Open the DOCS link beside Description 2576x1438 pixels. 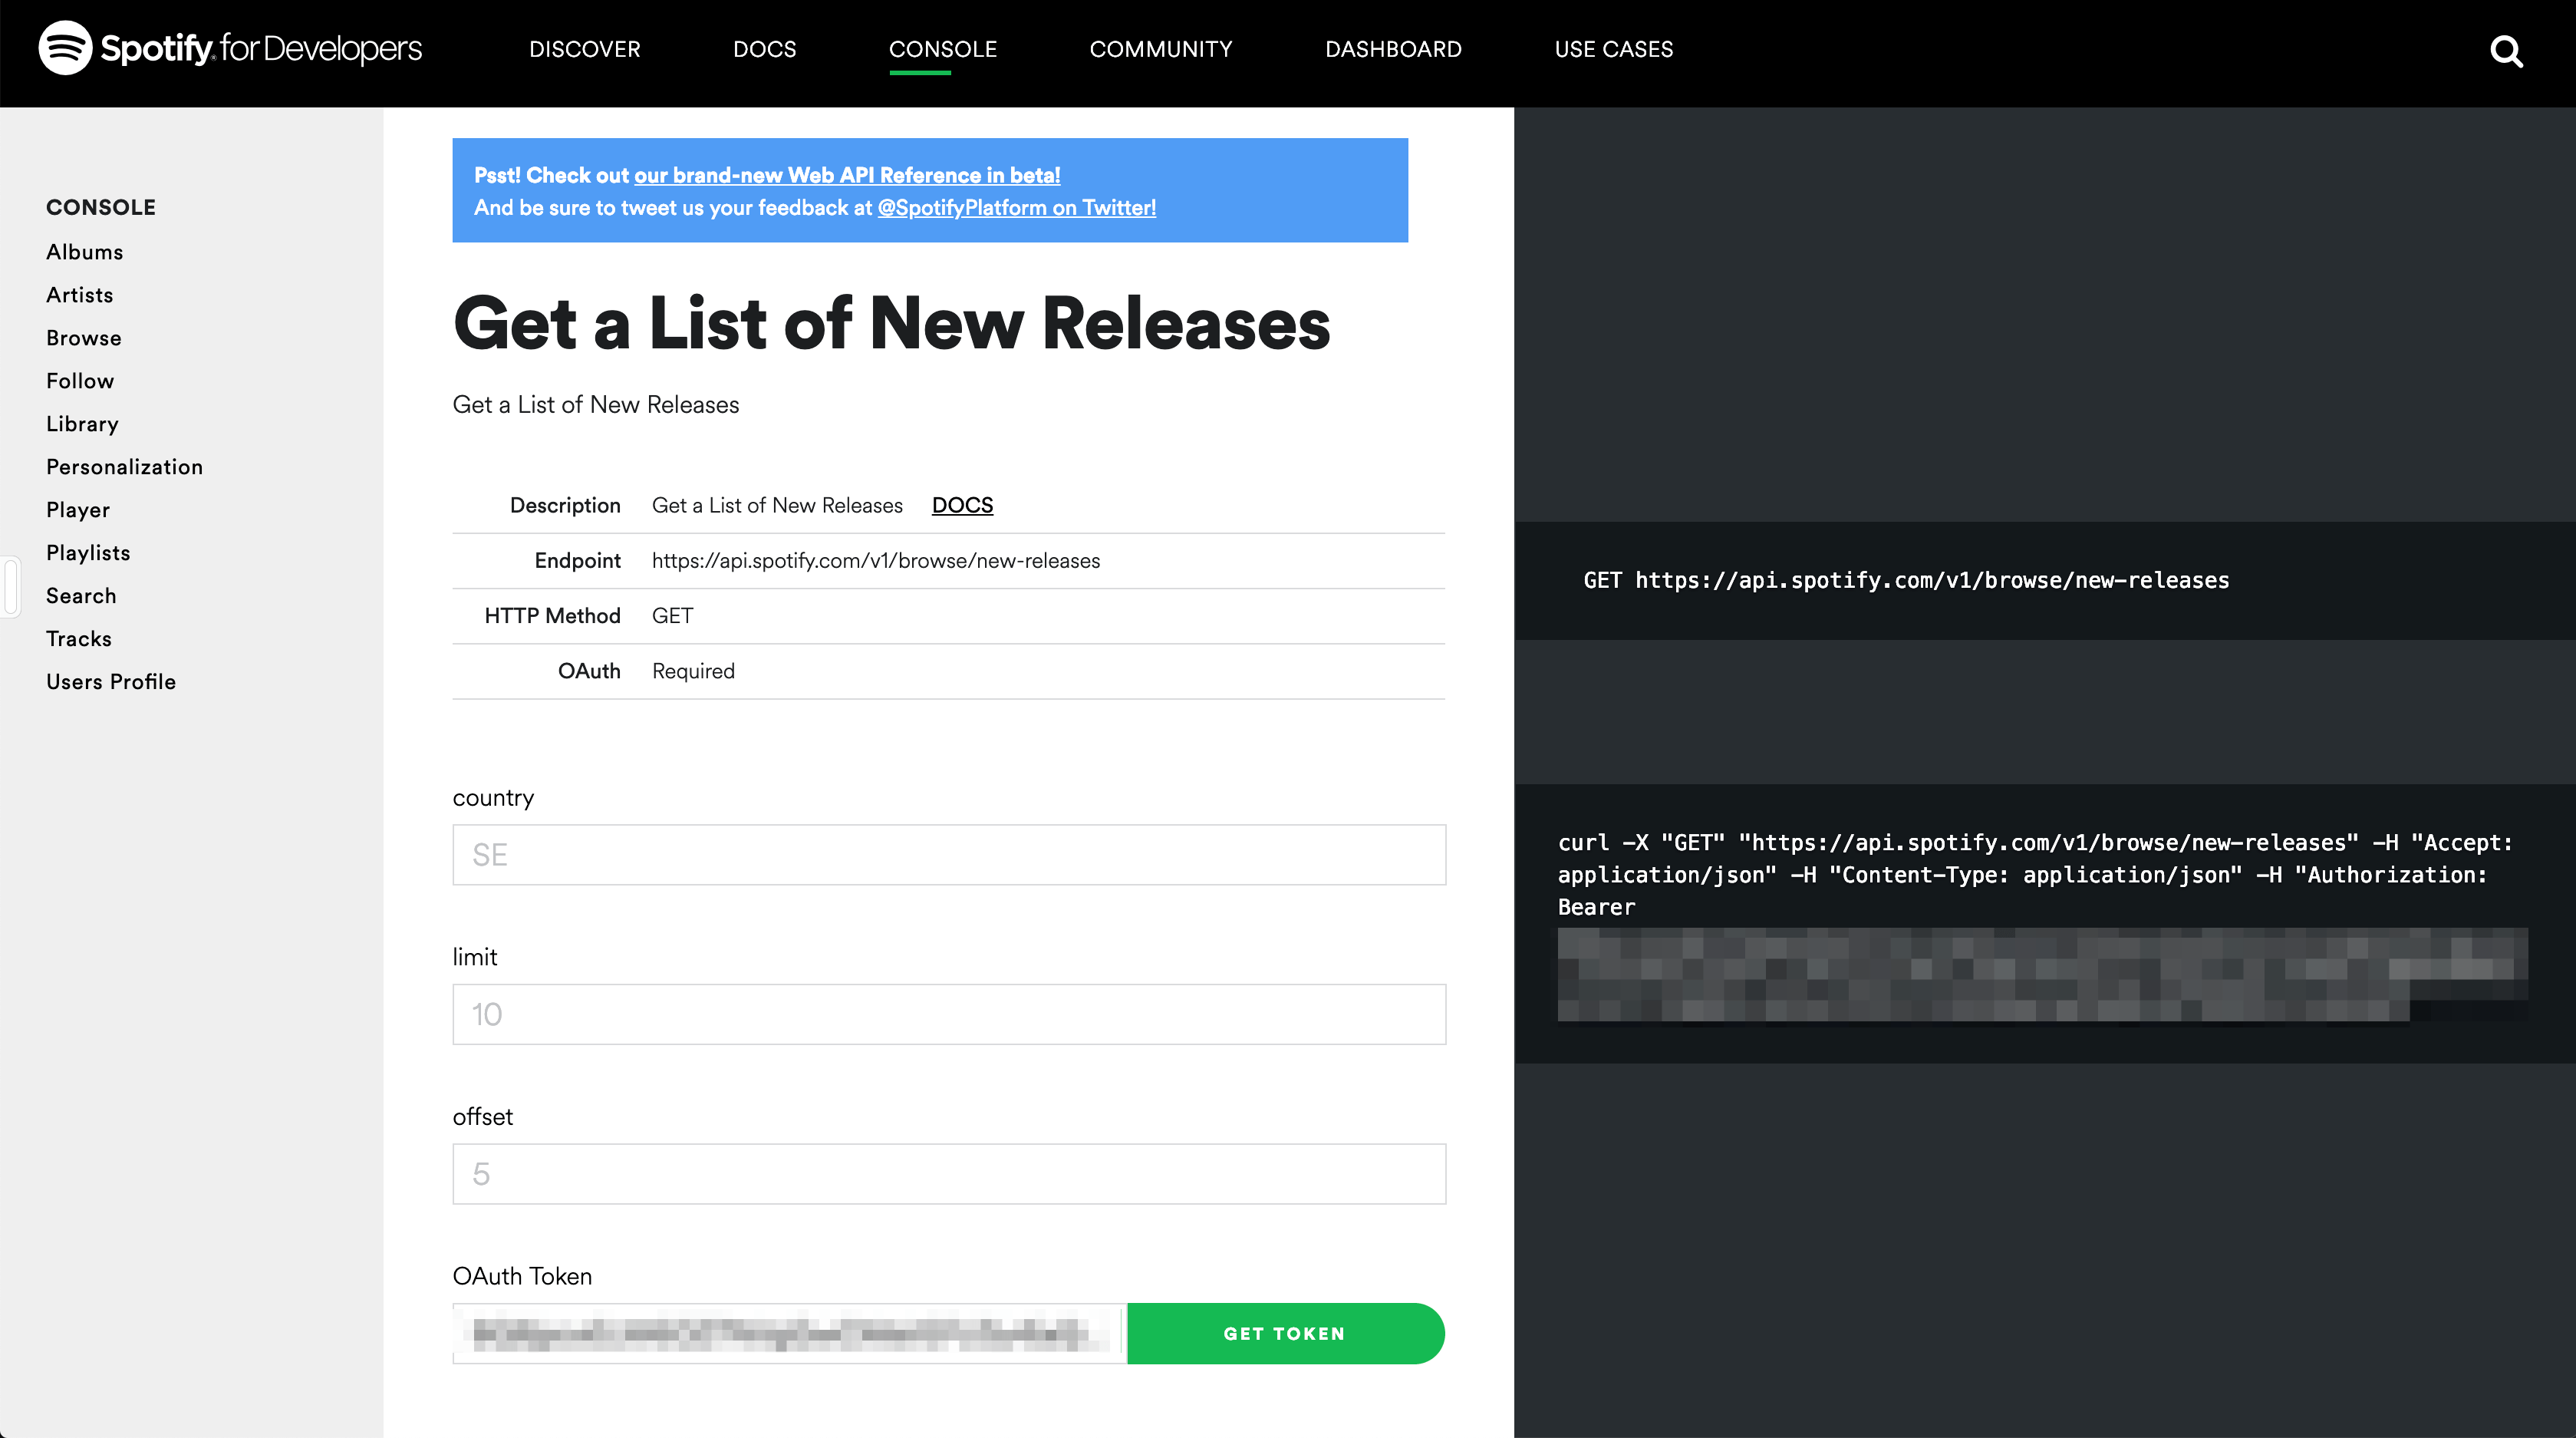point(962,505)
